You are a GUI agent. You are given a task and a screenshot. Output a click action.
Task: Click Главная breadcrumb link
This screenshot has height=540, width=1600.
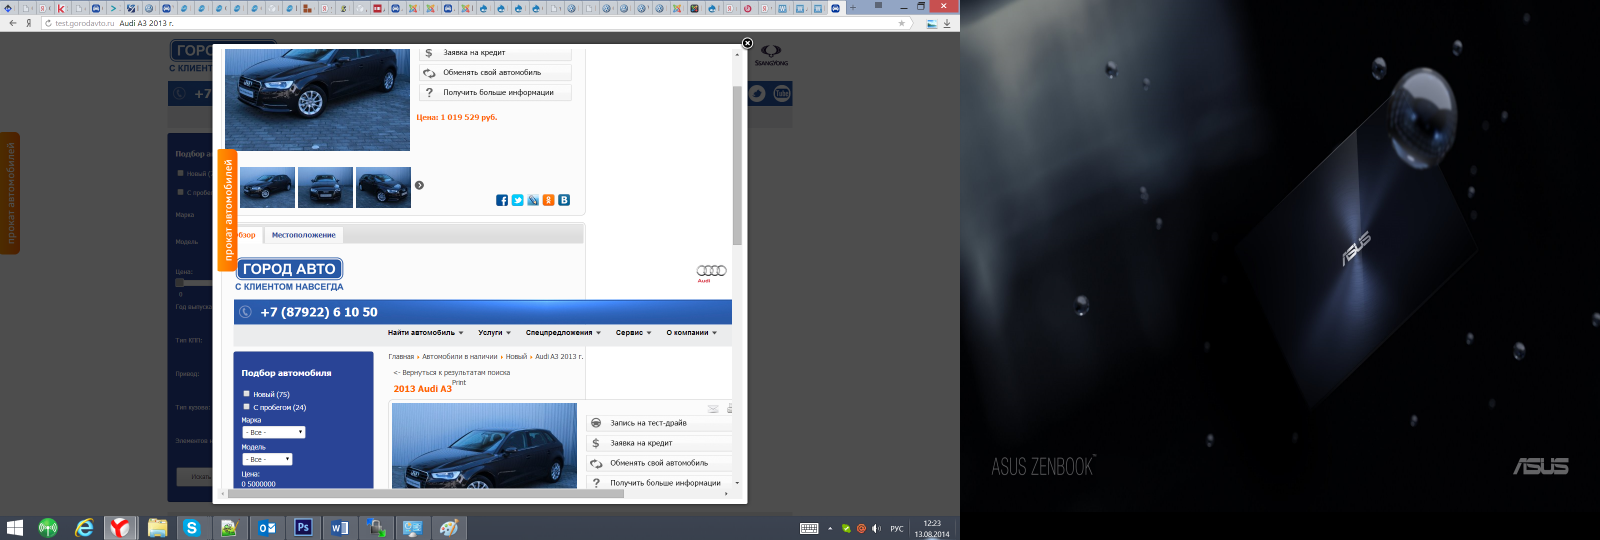coord(401,356)
